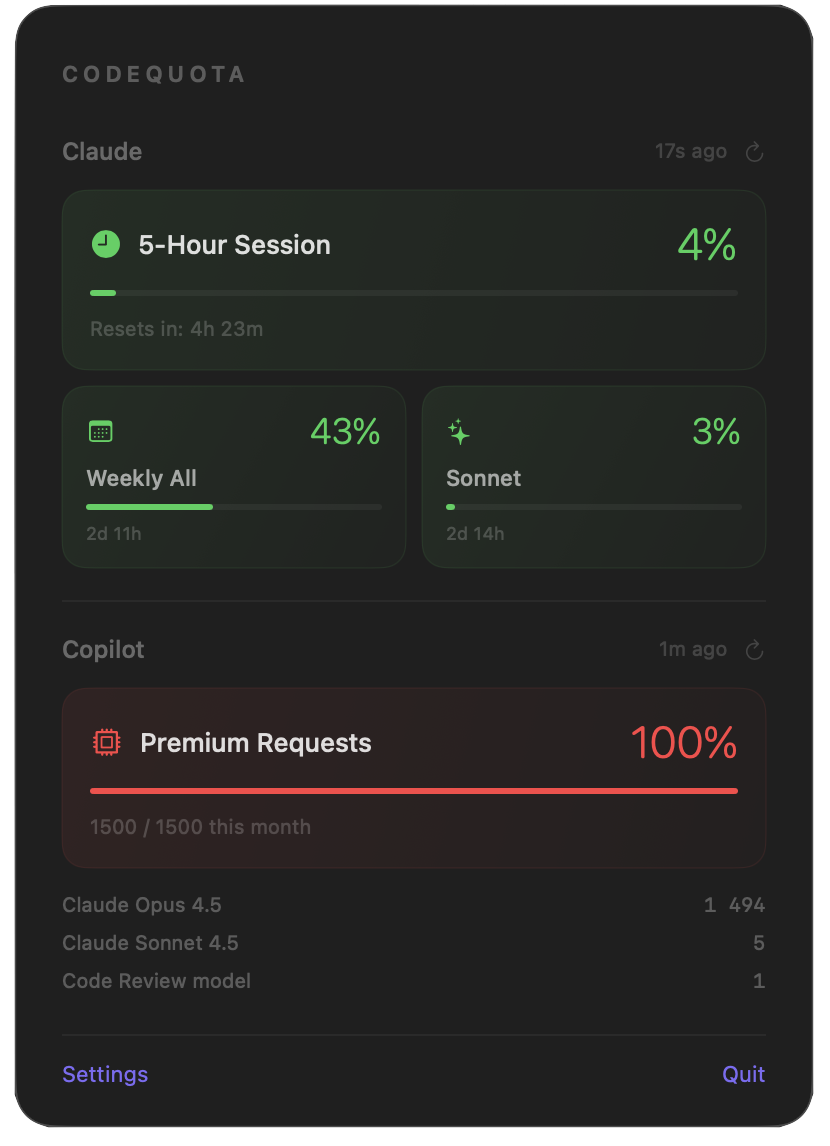The image size is (830, 1146).
Task: Open the Sonnet usage card
Action: click(x=593, y=477)
